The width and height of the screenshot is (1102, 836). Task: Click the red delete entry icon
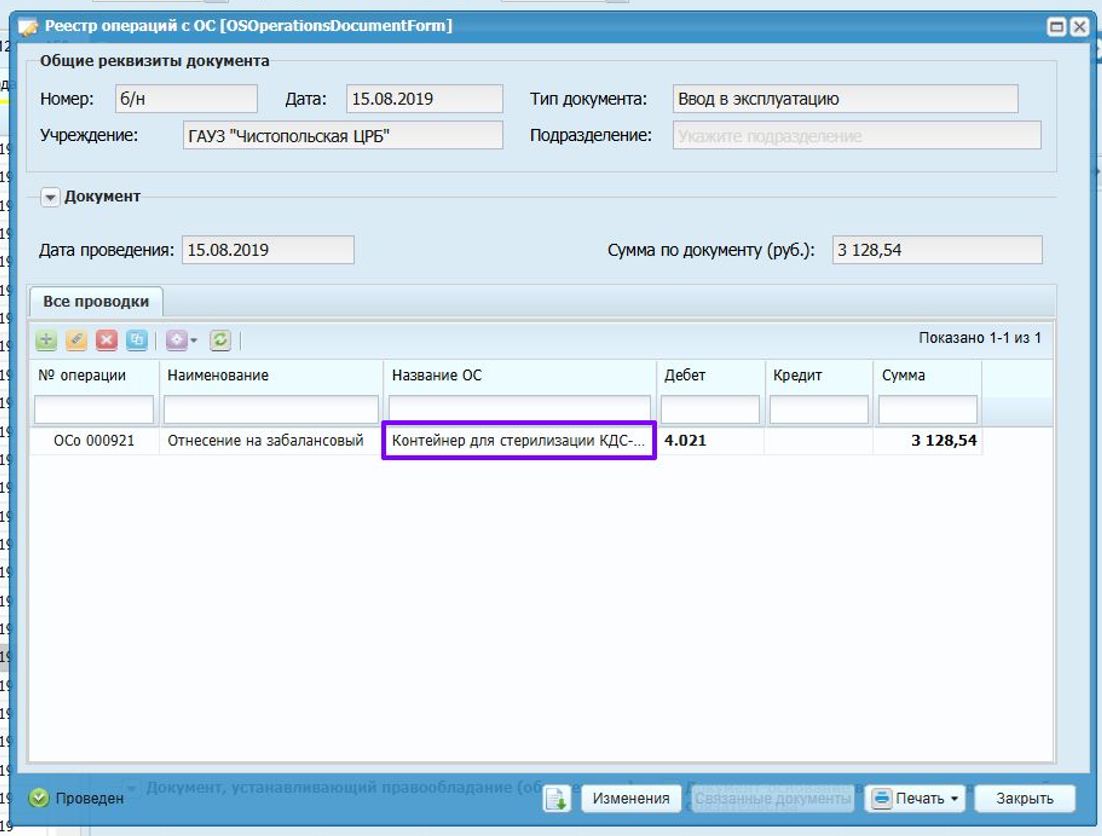pos(106,341)
